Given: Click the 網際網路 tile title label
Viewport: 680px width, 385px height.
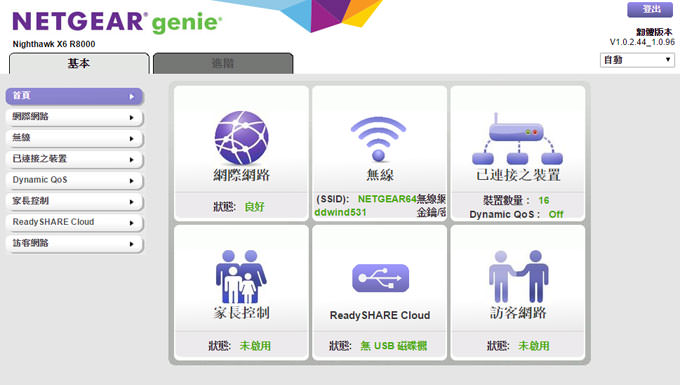Looking at the screenshot, I should (x=242, y=175).
